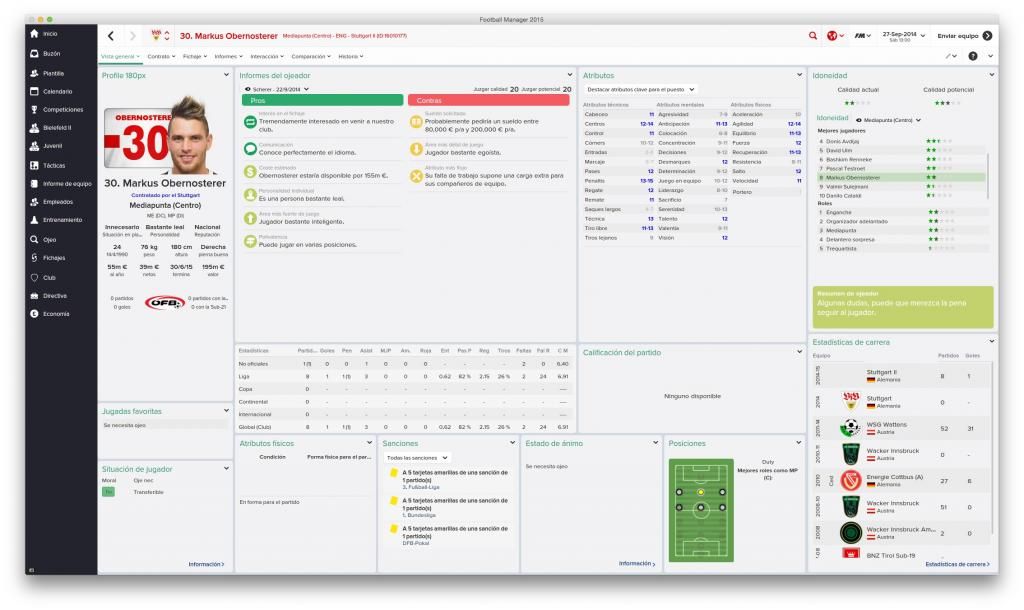Image resolution: width=1024 pixels, height=610 pixels.
Task: Click the WSG Wattens club logo
Action: [x=851, y=427]
